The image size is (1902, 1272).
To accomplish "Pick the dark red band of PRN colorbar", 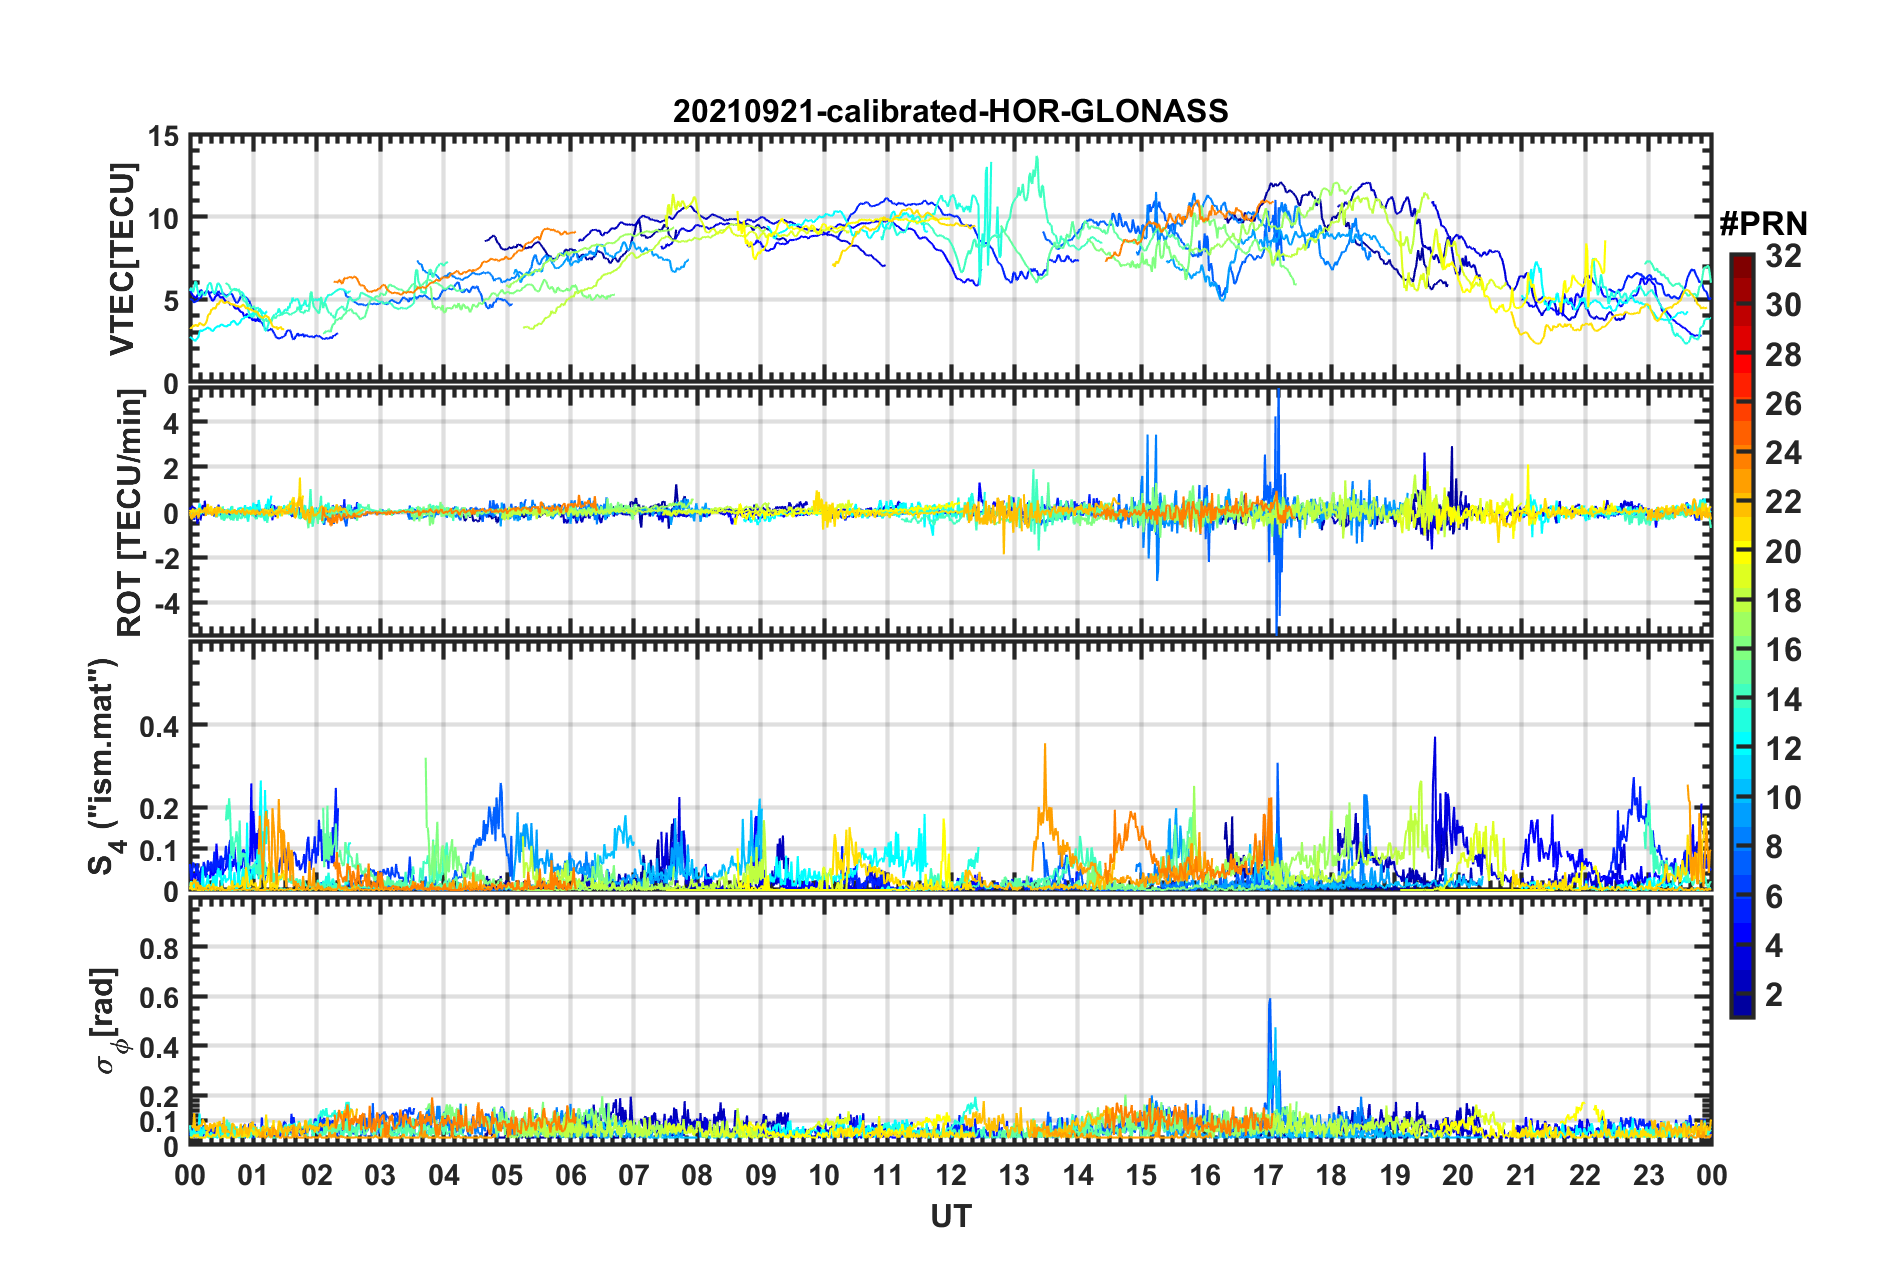I will [x=1741, y=265].
